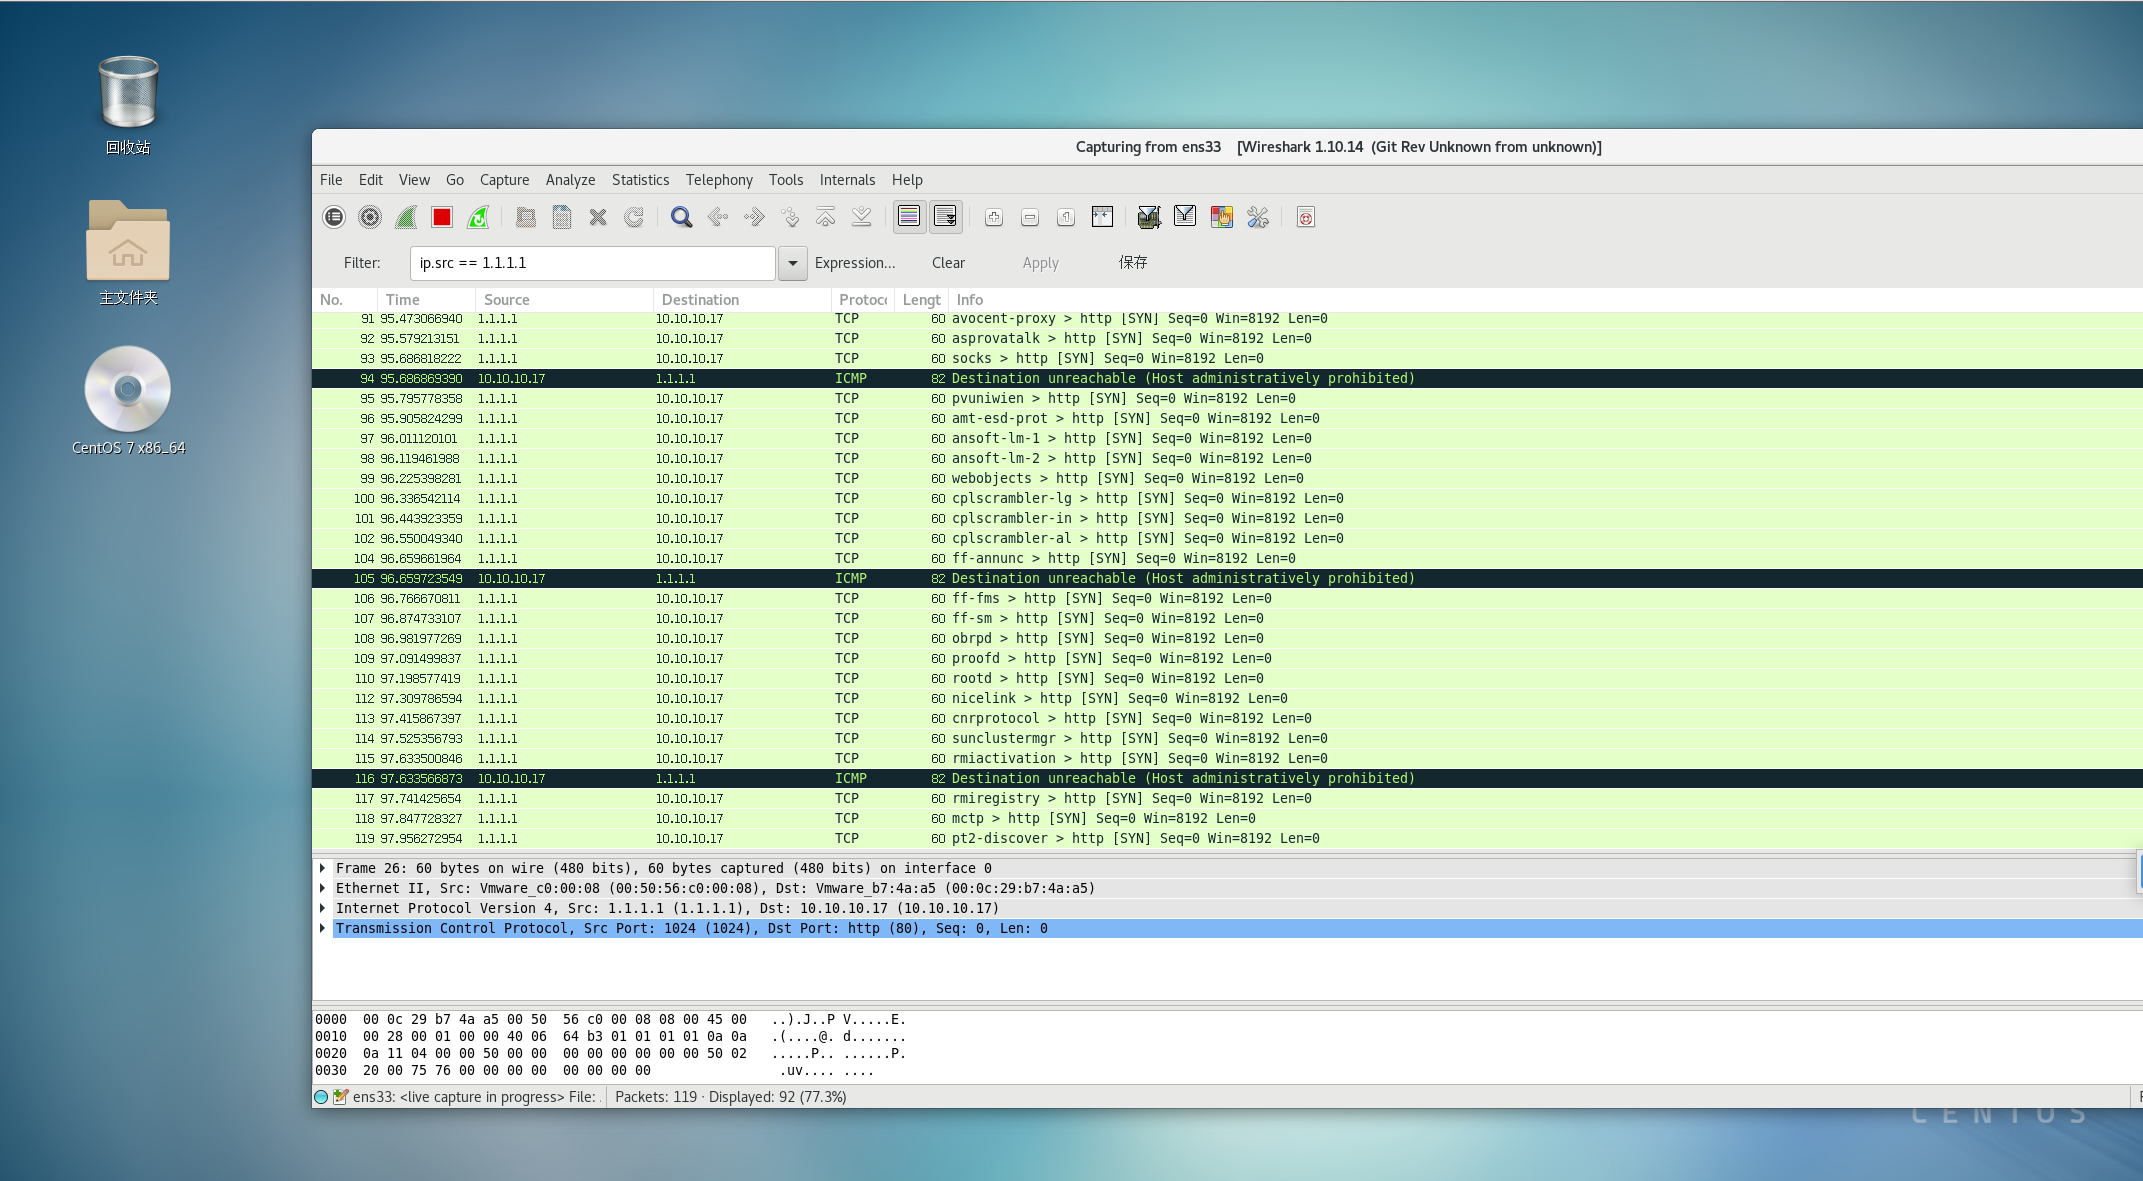The image size is (2143, 1181).
Task: Click the resize all columns icon
Action: [x=1102, y=217]
